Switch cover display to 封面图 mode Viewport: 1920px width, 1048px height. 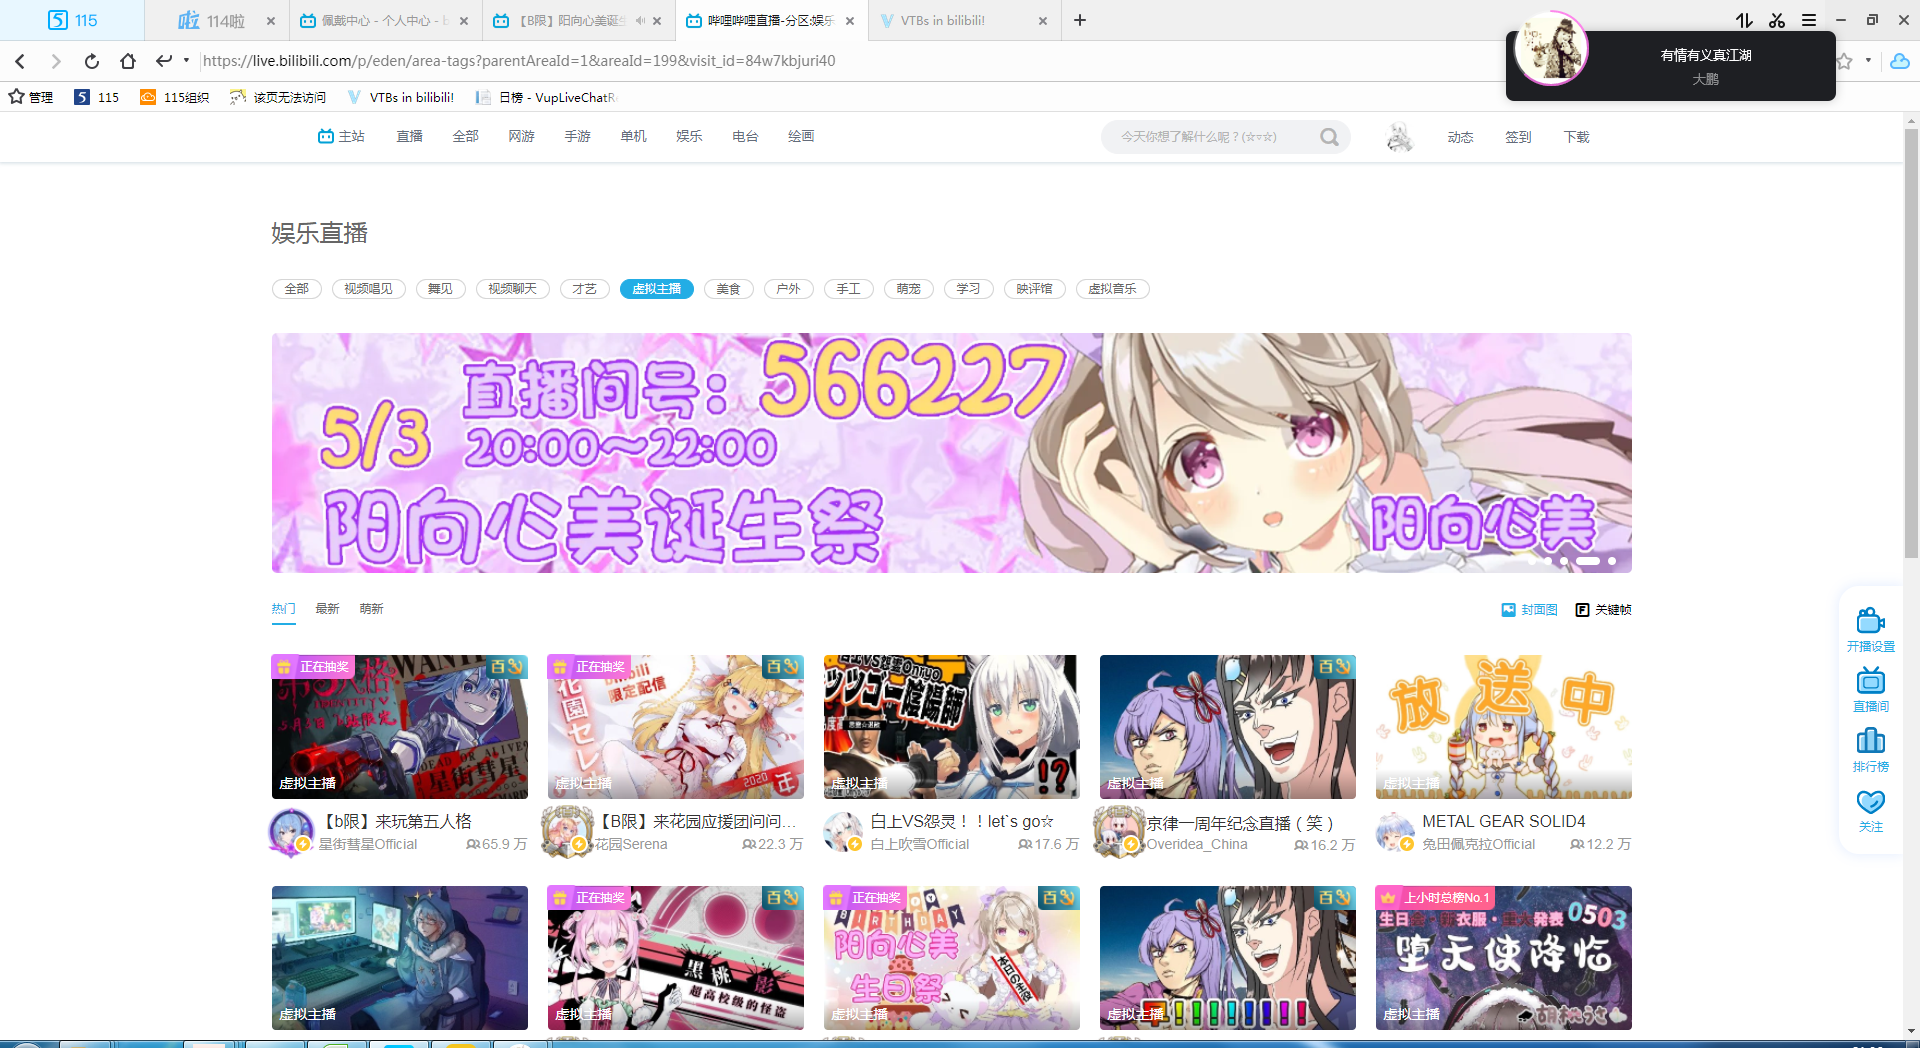click(x=1529, y=610)
